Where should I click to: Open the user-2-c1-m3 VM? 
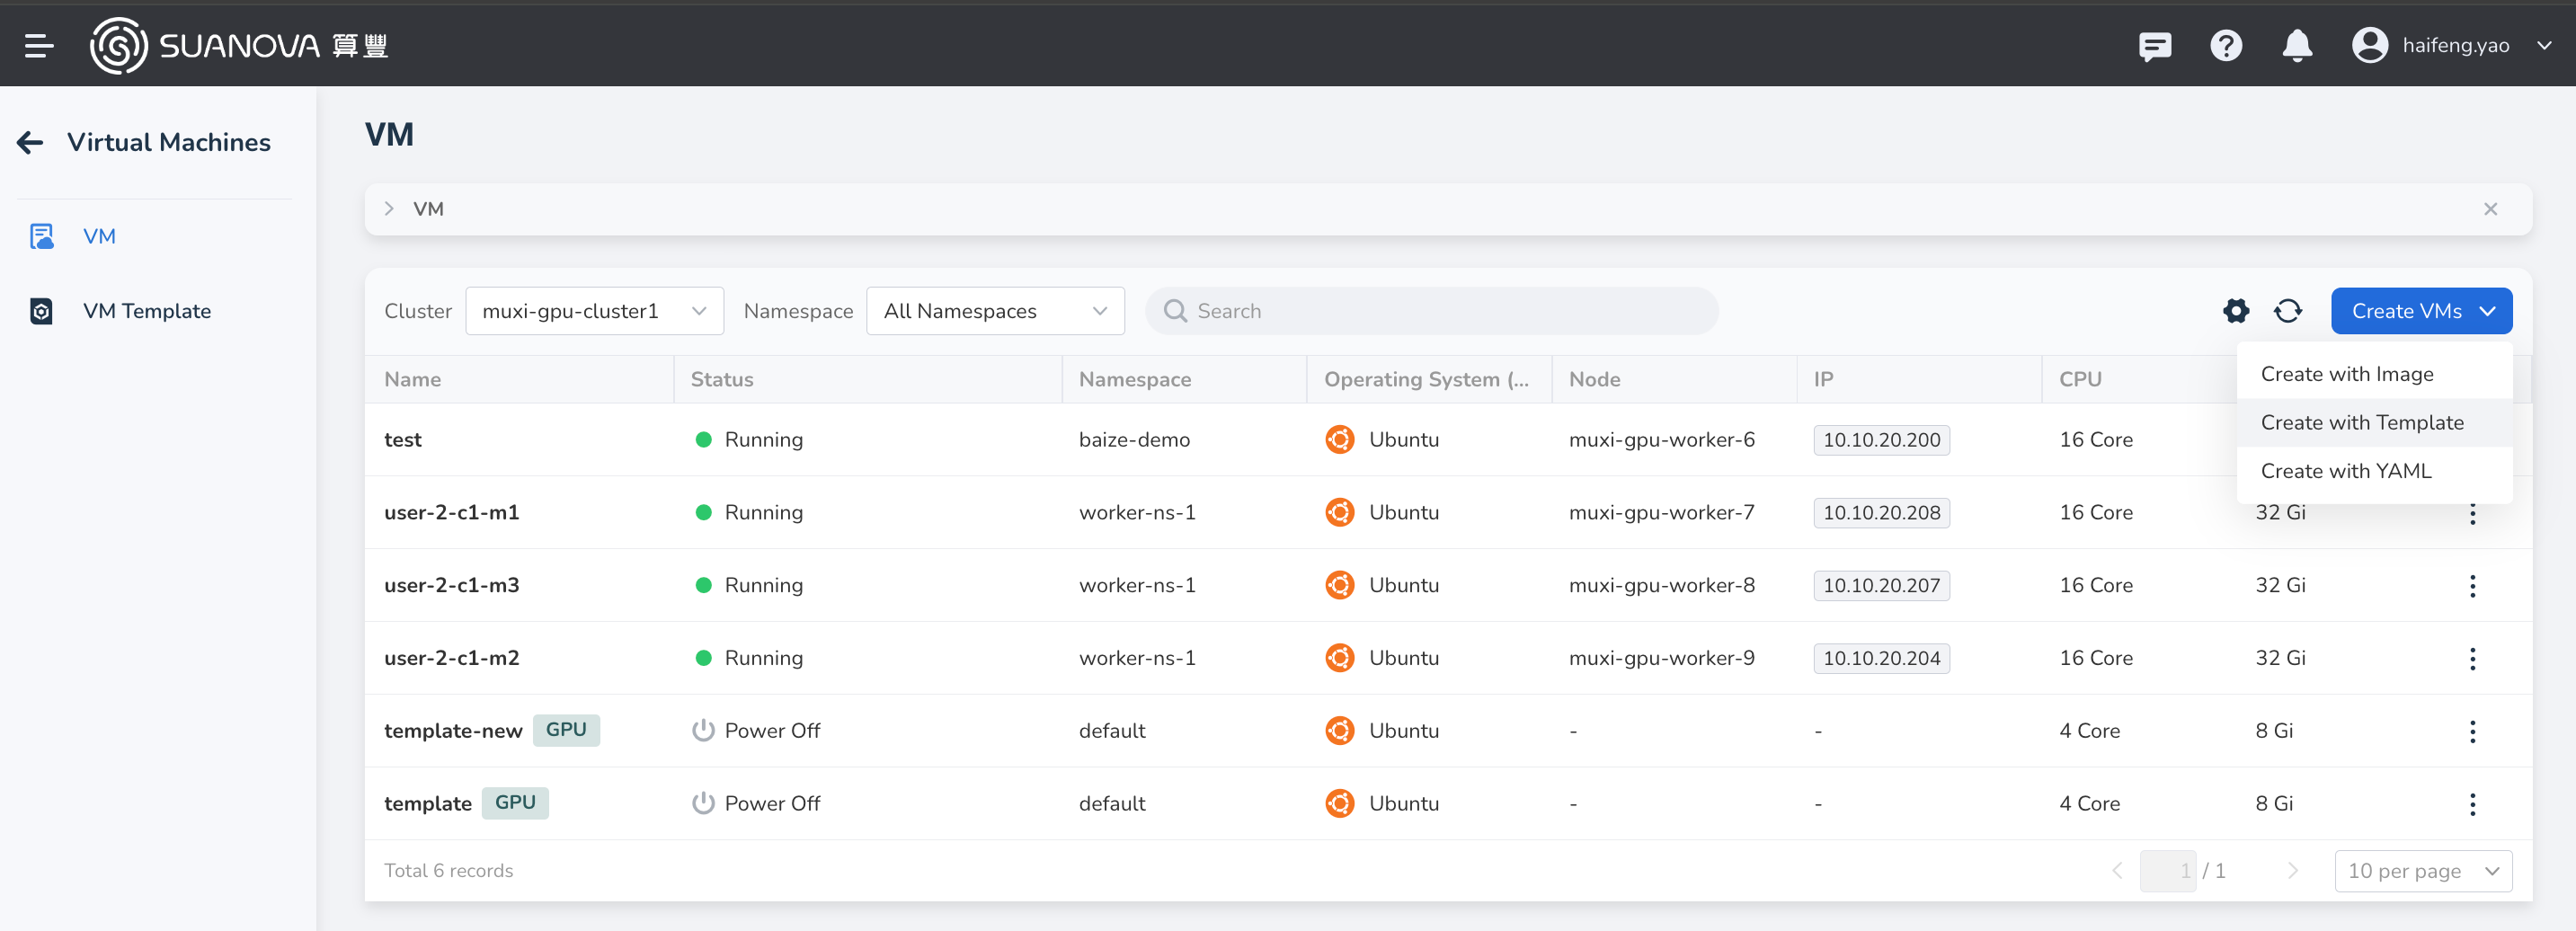(x=452, y=586)
